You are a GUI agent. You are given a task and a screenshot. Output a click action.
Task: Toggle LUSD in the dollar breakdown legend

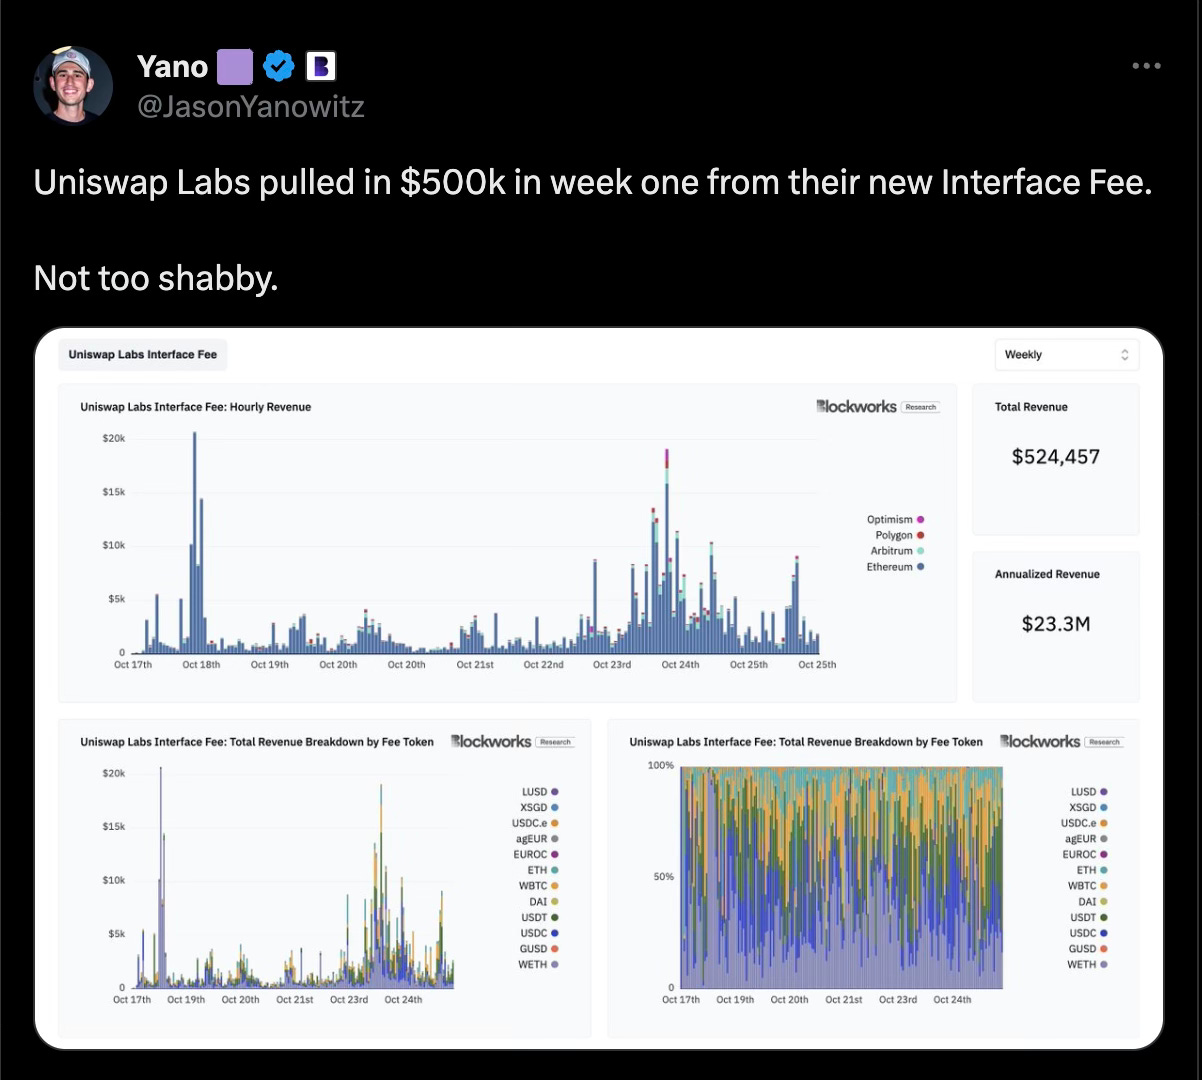point(540,791)
